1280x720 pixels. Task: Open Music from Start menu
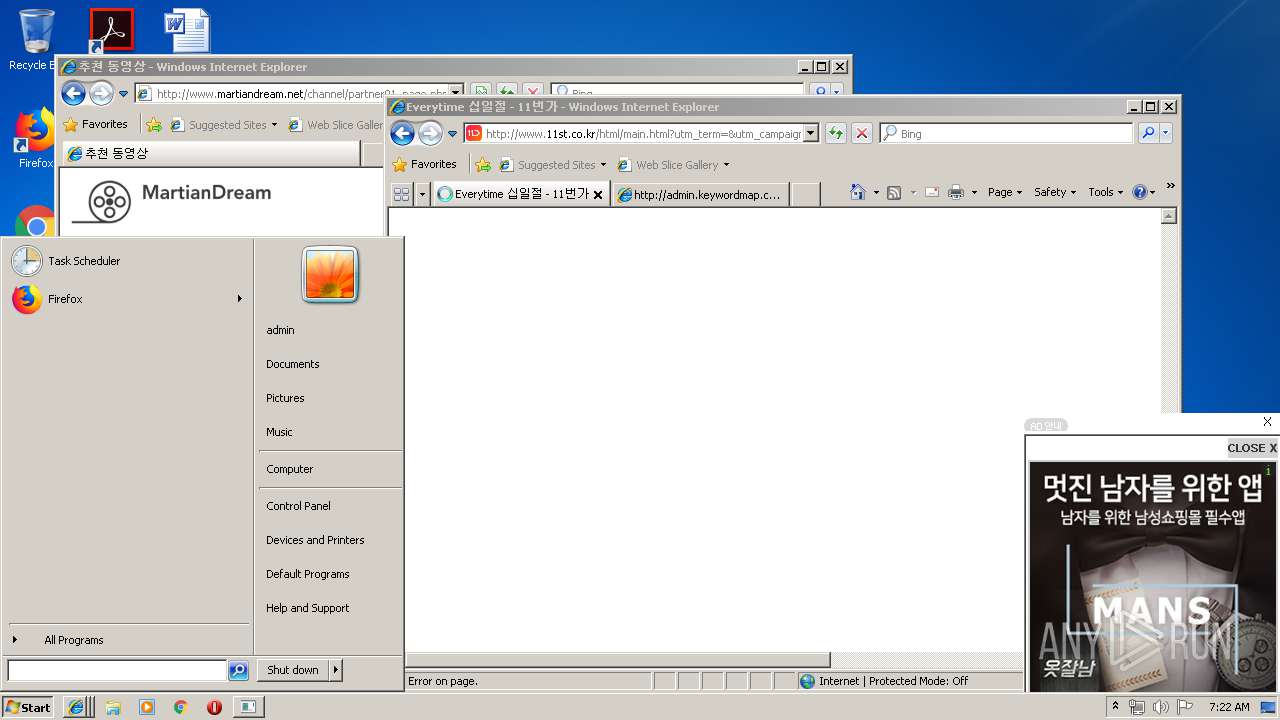click(x=279, y=432)
